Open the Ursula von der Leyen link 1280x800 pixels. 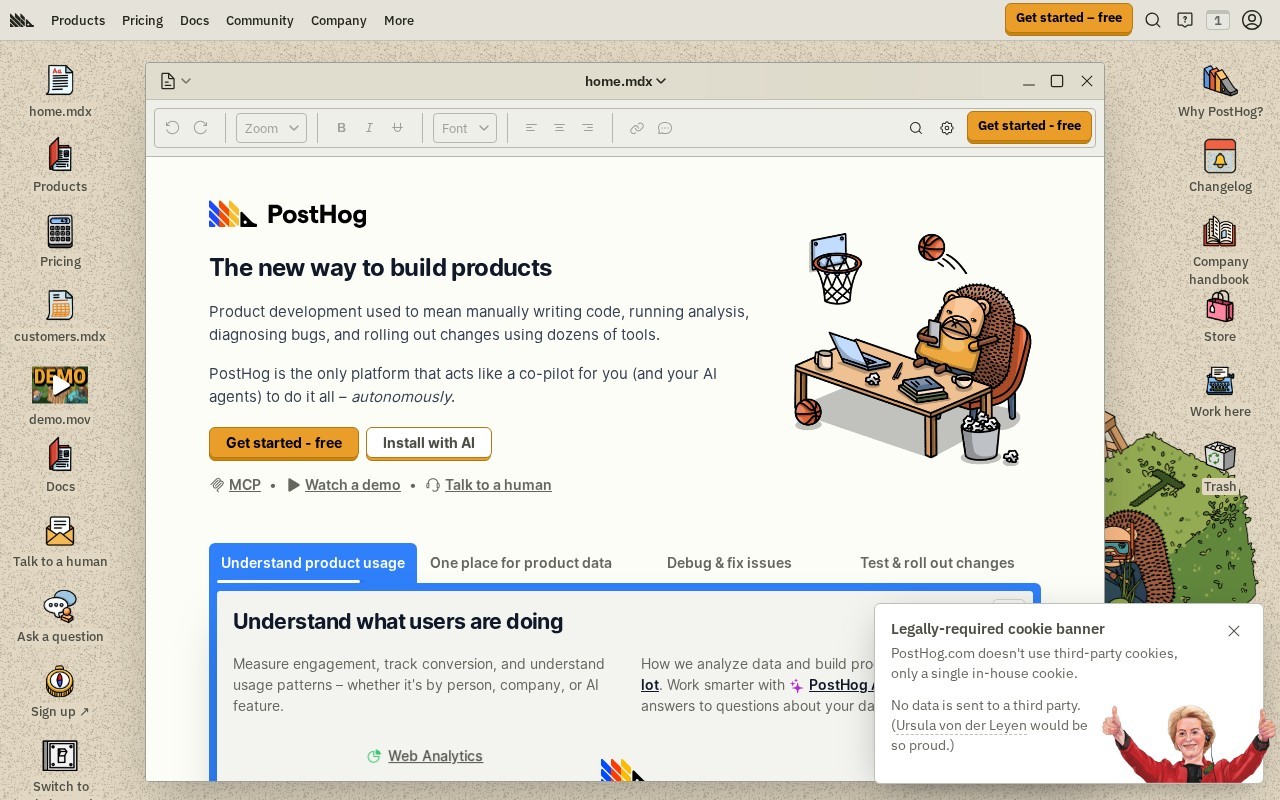pyautogui.click(x=961, y=725)
